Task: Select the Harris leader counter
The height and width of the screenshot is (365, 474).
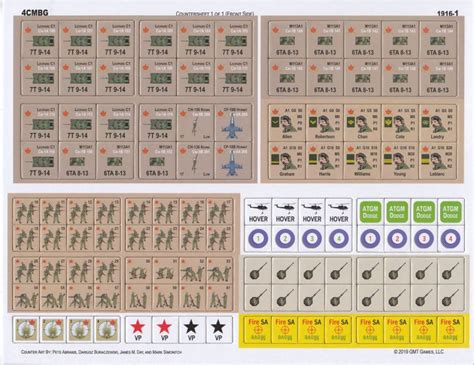Action: coord(325,160)
